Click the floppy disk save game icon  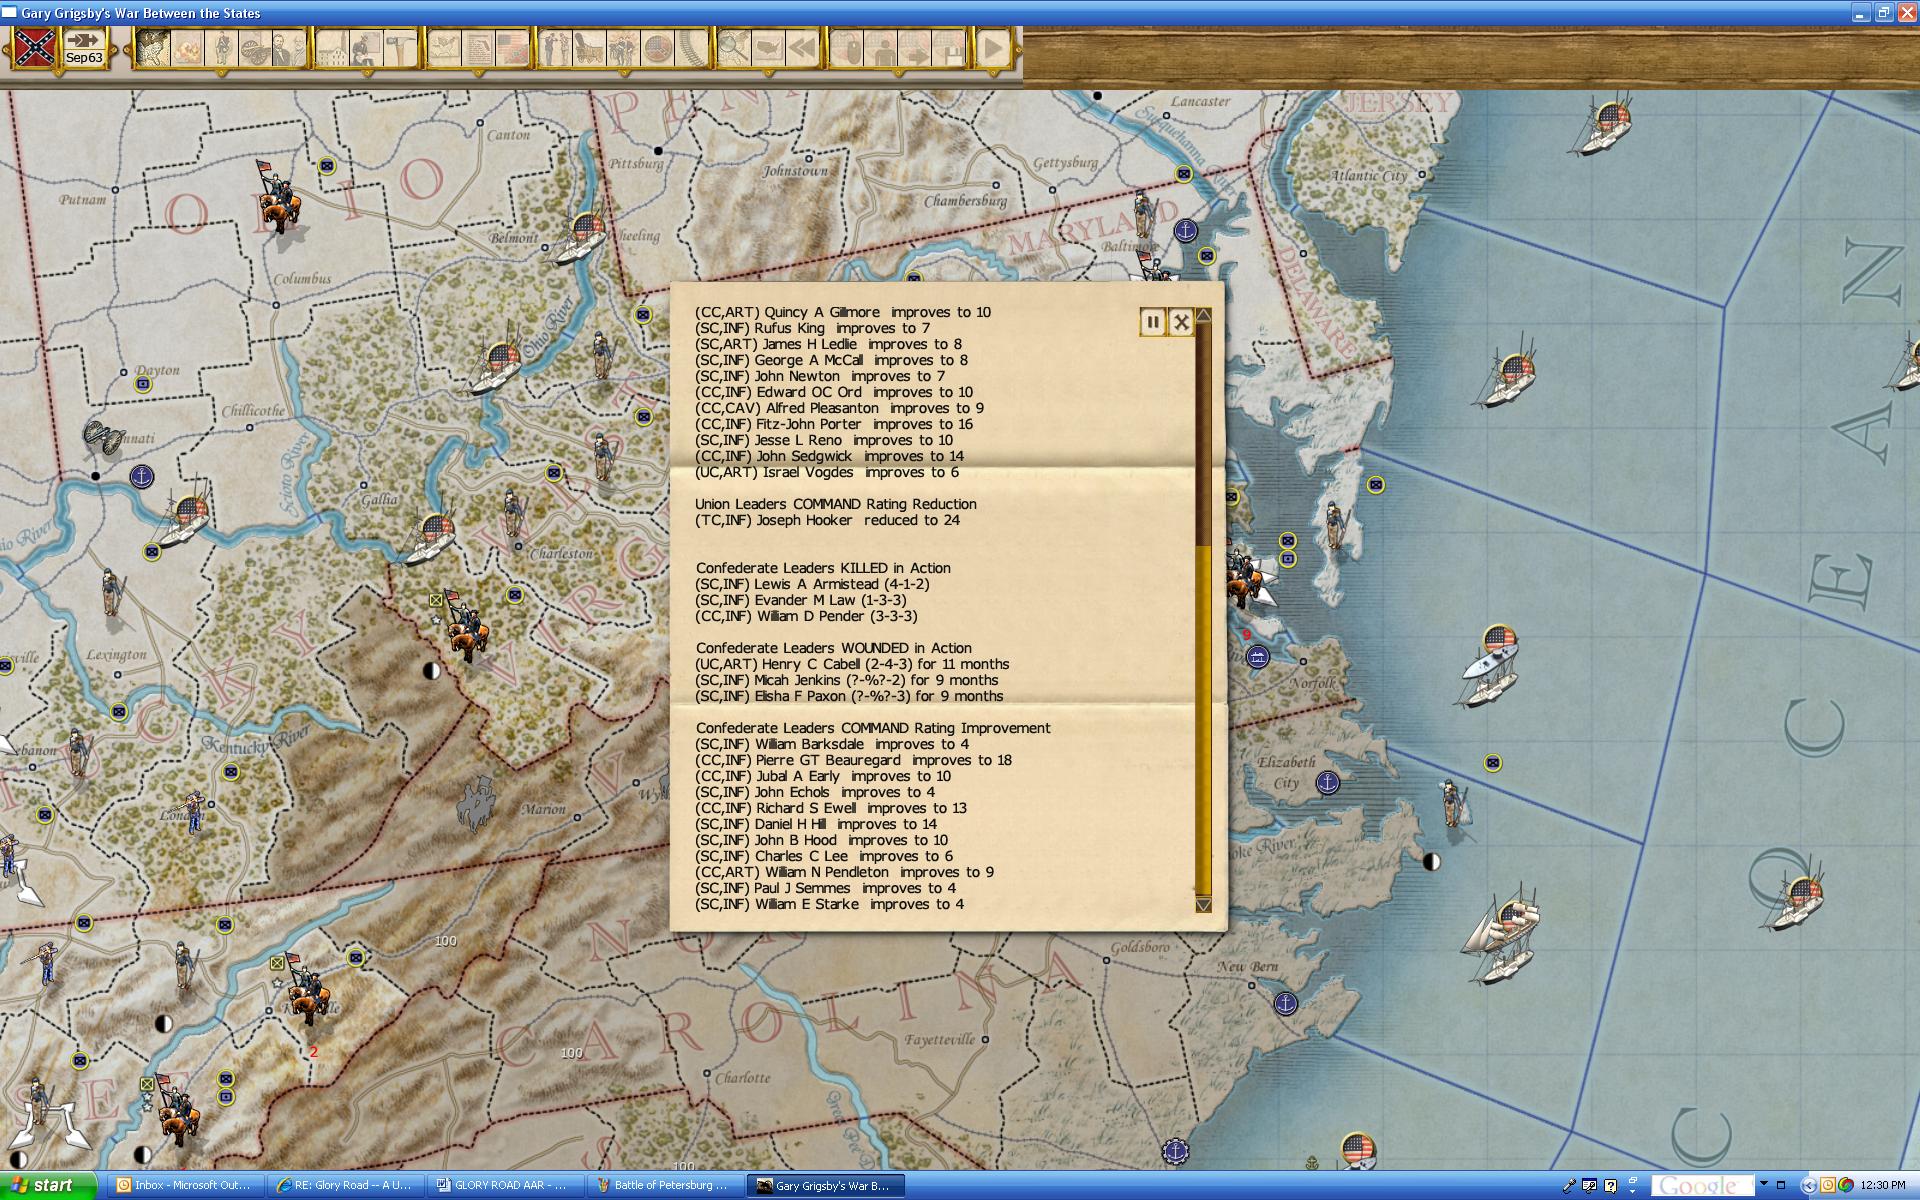[x=948, y=48]
